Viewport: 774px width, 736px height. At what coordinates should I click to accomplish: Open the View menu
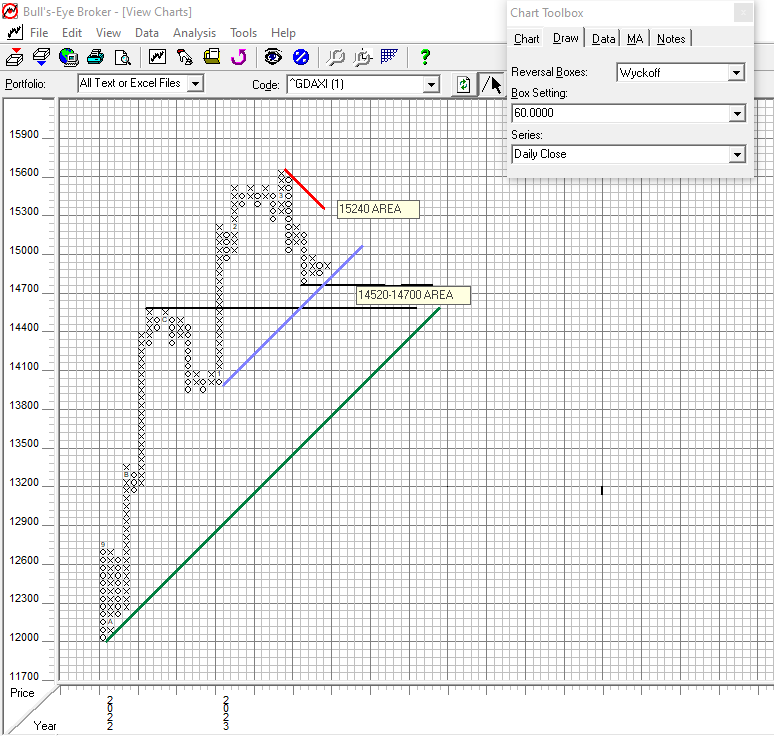click(108, 33)
